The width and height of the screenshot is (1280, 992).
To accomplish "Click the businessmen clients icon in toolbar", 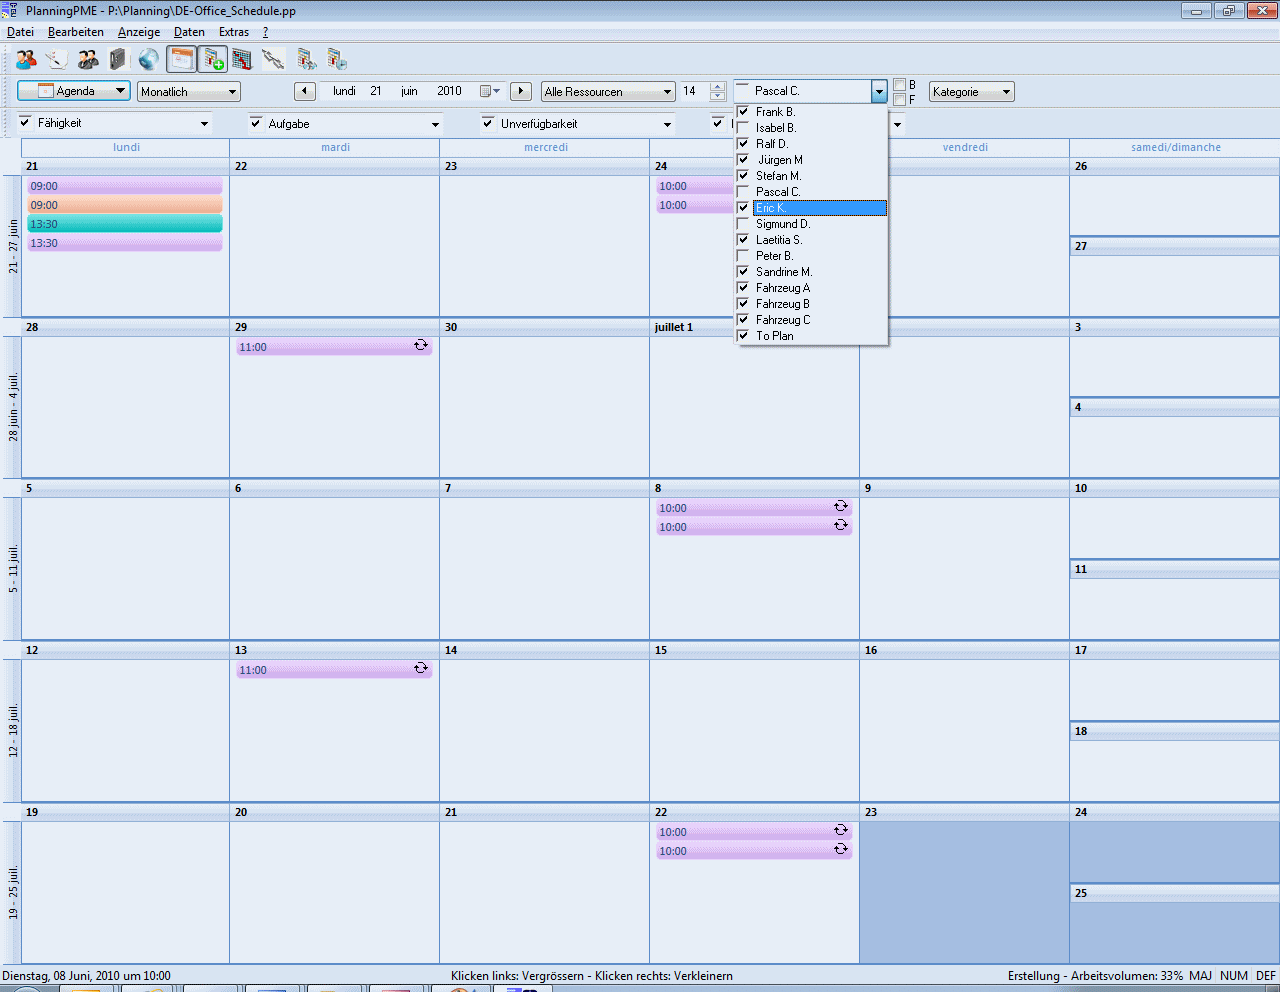I will 88,60.
